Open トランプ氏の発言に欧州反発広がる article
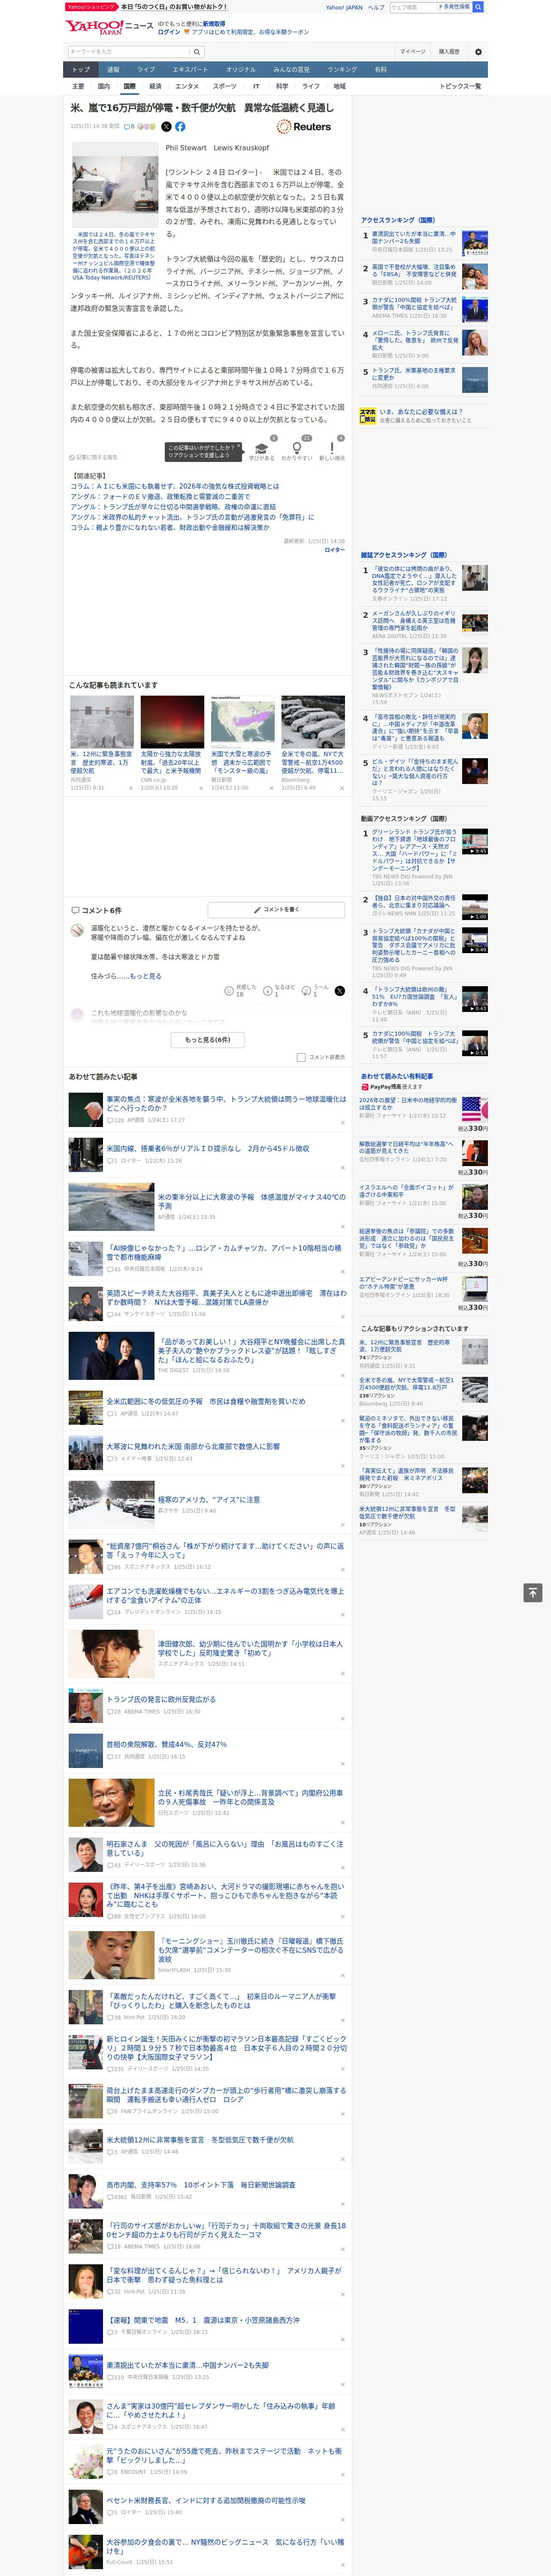Screen dimensions: 551x2576 [x=161, y=1699]
